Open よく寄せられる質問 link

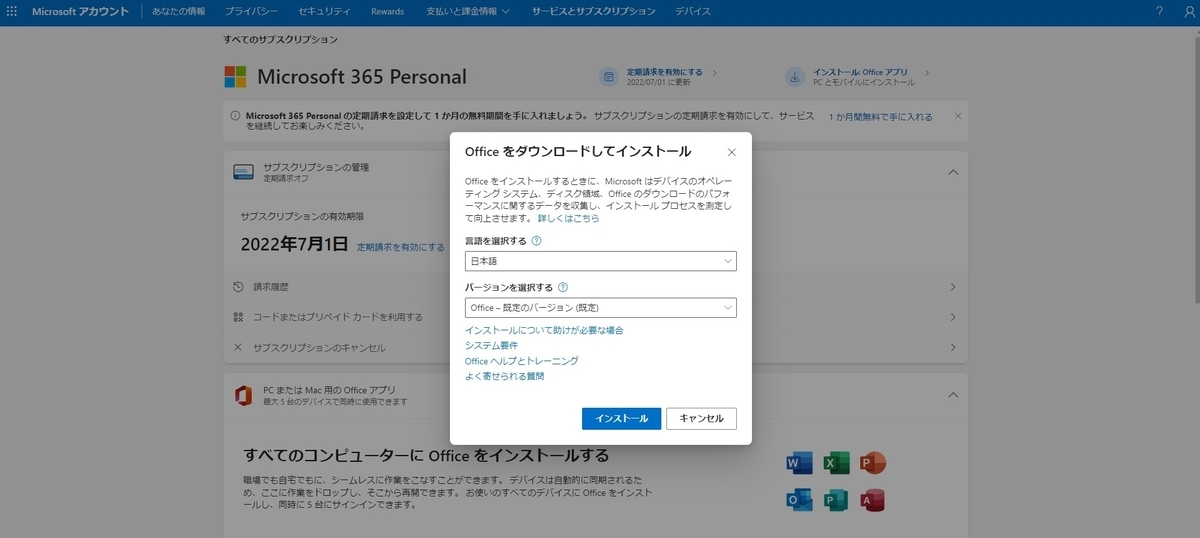point(505,376)
